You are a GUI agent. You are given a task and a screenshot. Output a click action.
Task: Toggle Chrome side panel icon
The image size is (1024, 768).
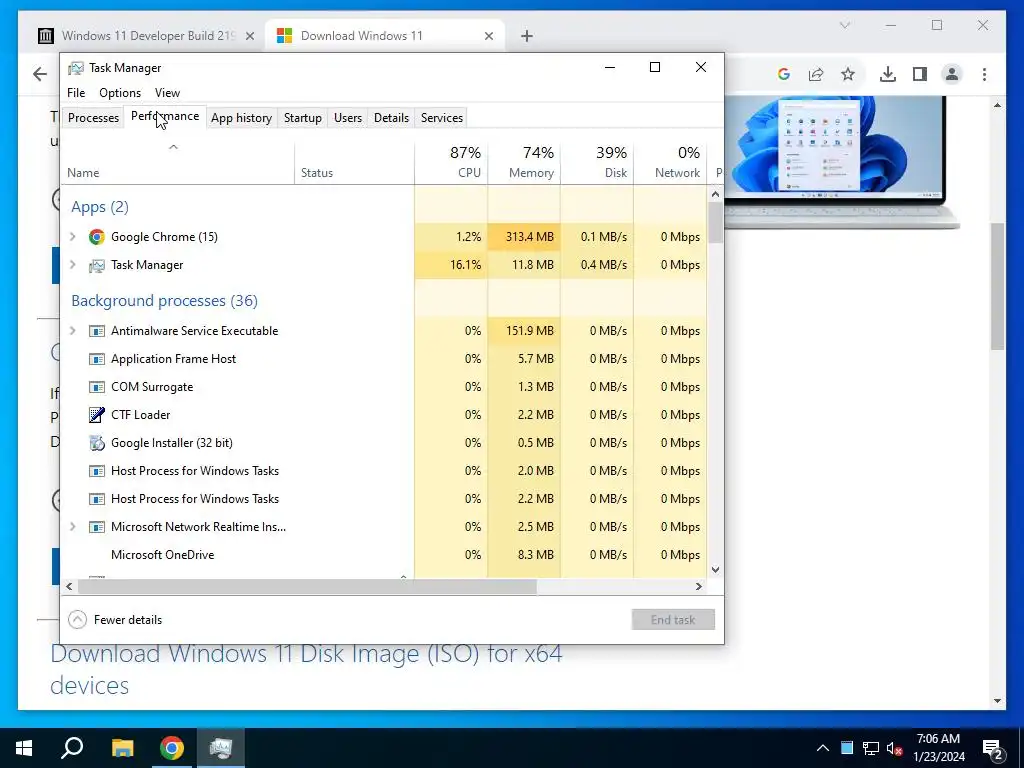click(x=920, y=74)
